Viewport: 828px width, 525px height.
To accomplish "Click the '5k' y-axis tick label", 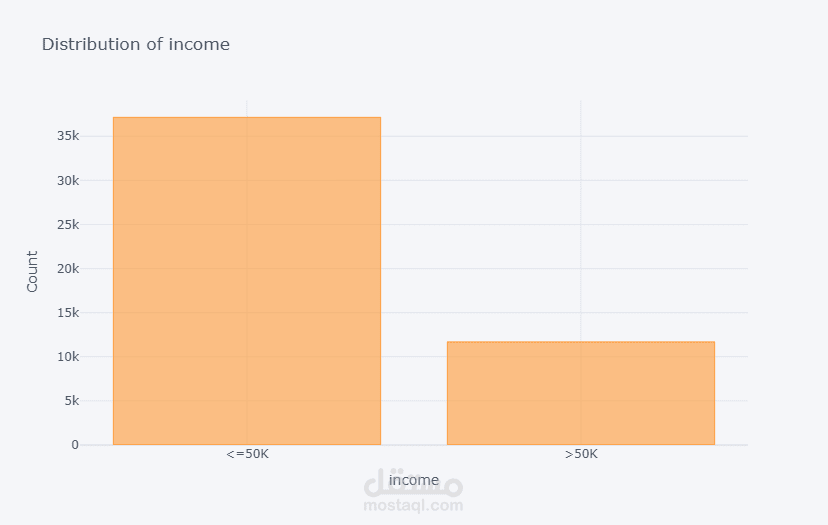I will (69, 401).
